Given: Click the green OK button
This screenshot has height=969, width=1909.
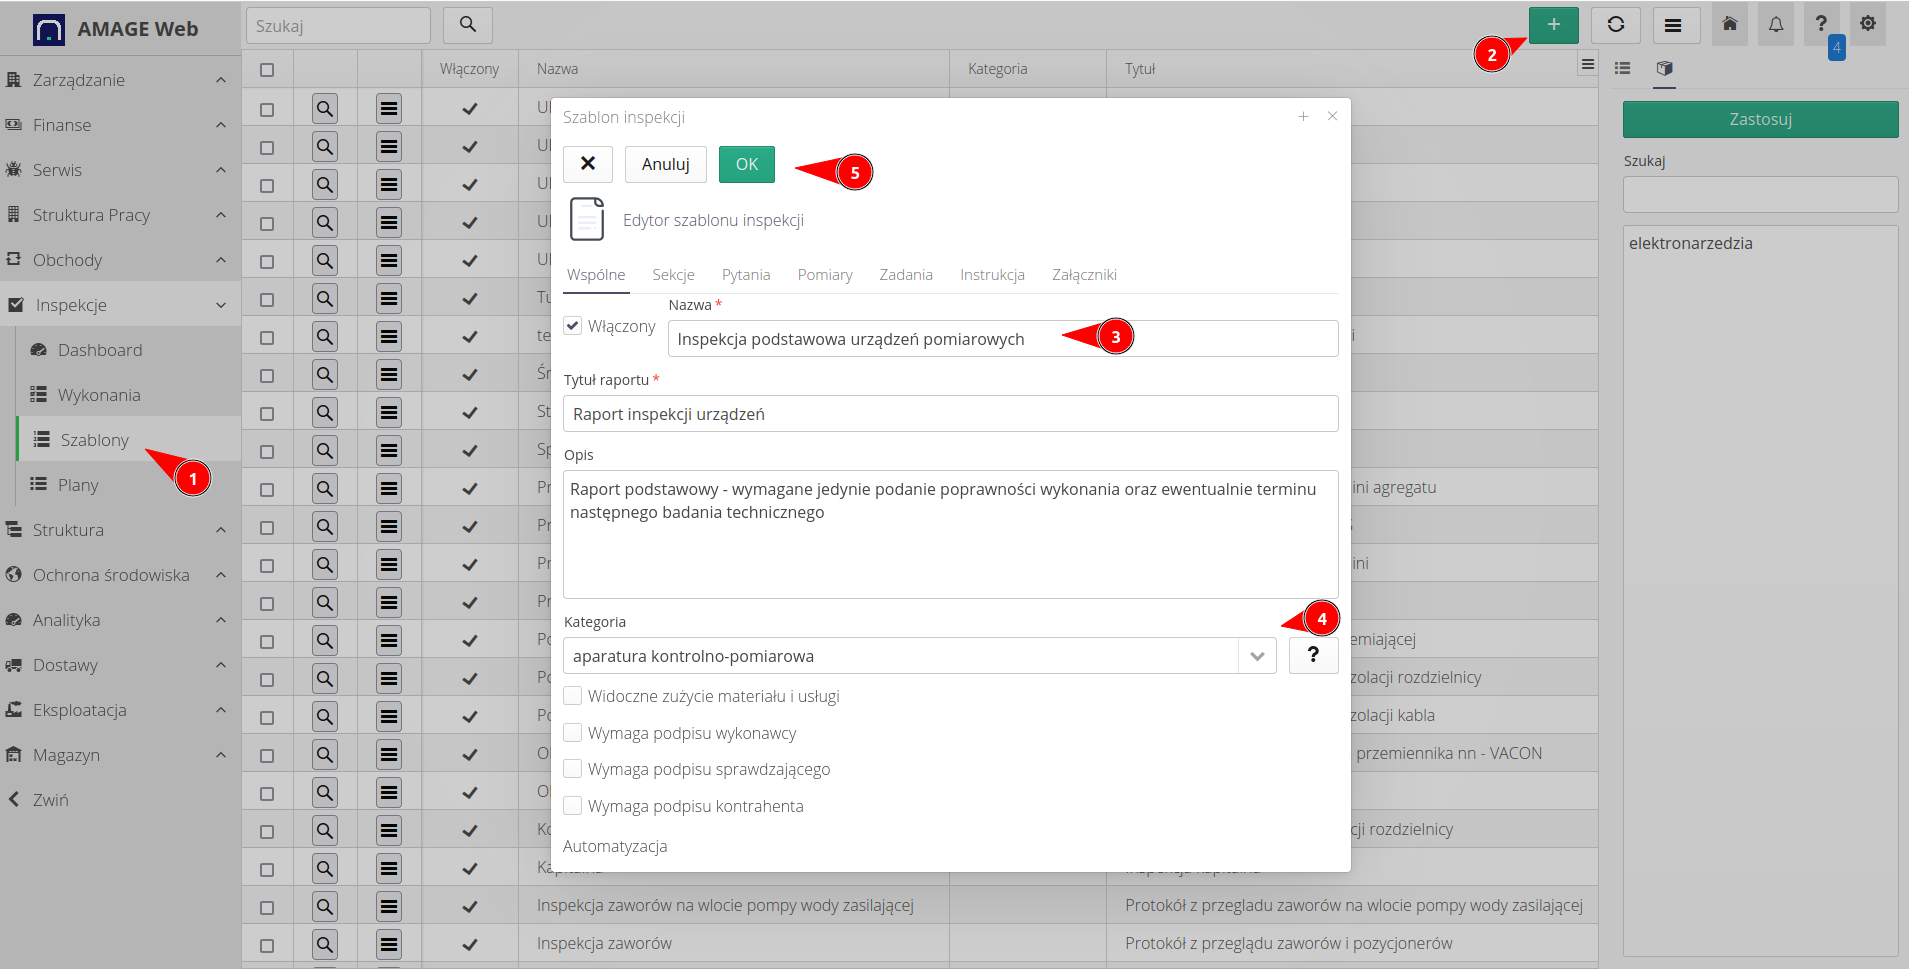Looking at the screenshot, I should pos(746,164).
